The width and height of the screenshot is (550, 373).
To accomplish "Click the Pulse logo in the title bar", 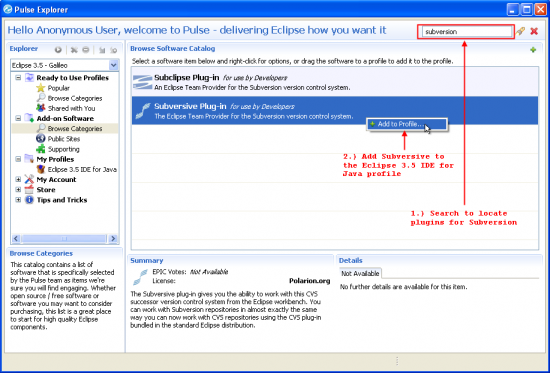I will (7, 9).
